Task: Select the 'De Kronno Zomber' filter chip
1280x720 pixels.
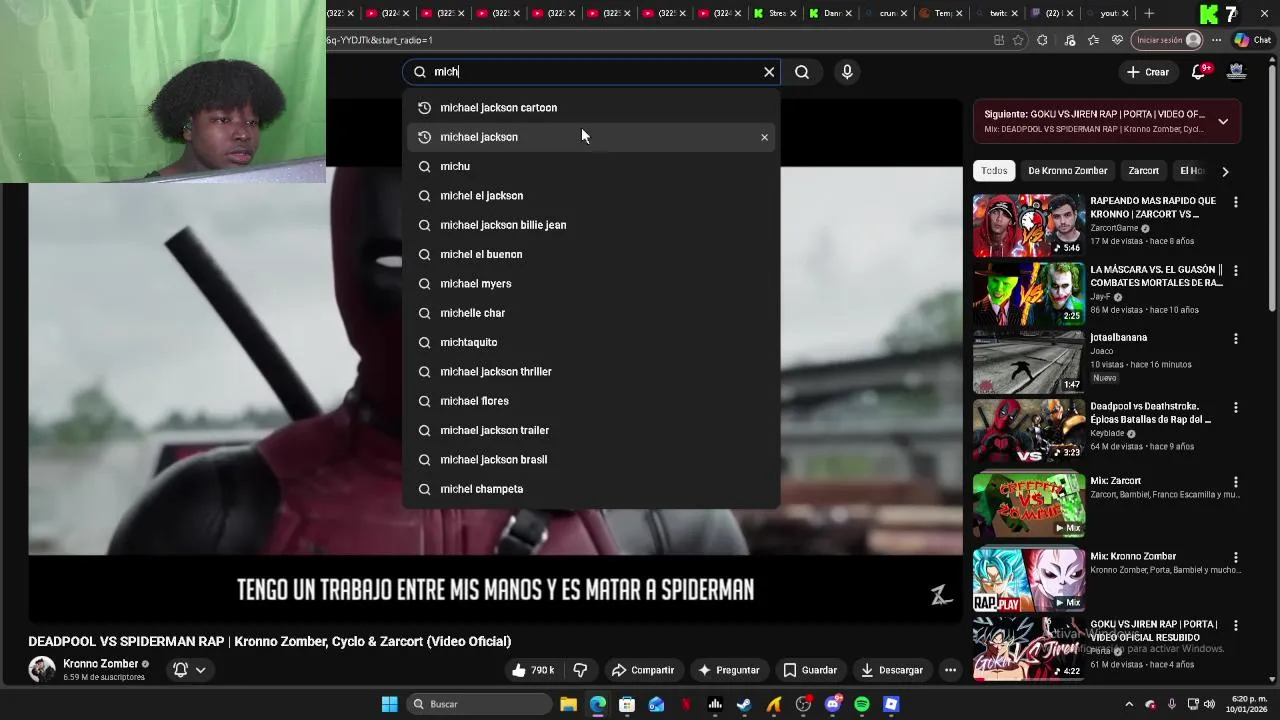Action: pos(1067,171)
